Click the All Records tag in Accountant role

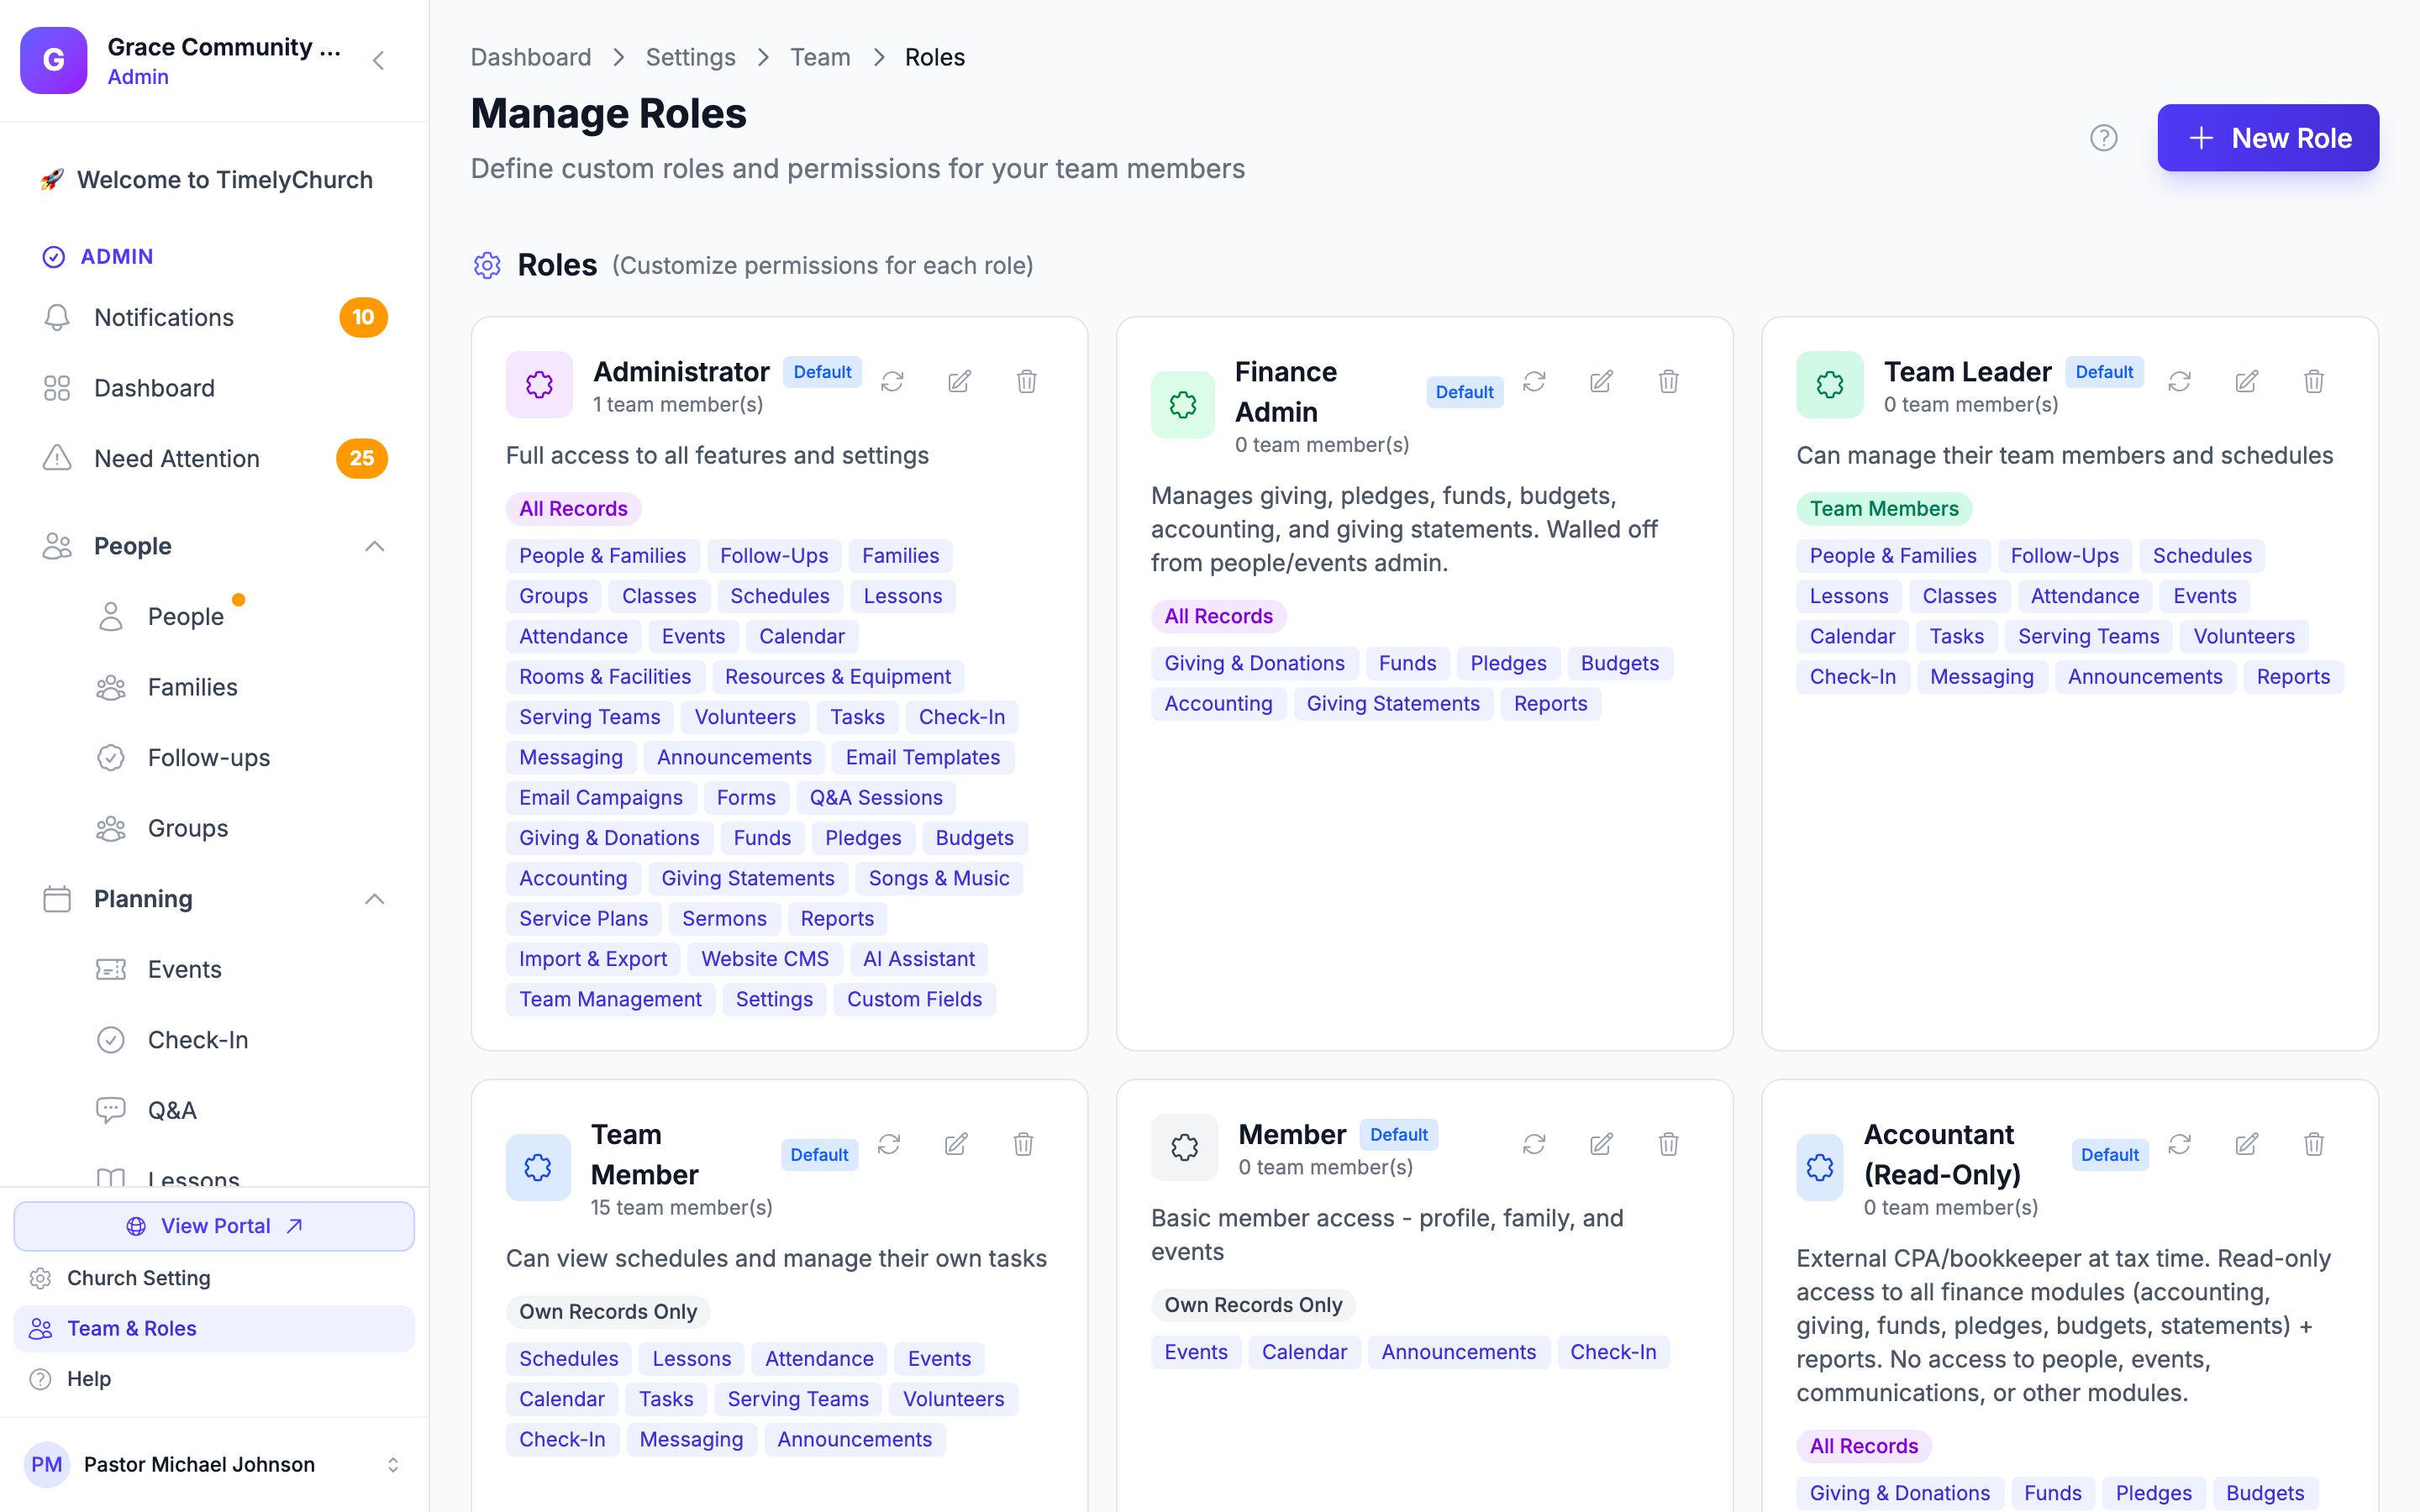click(1863, 1446)
